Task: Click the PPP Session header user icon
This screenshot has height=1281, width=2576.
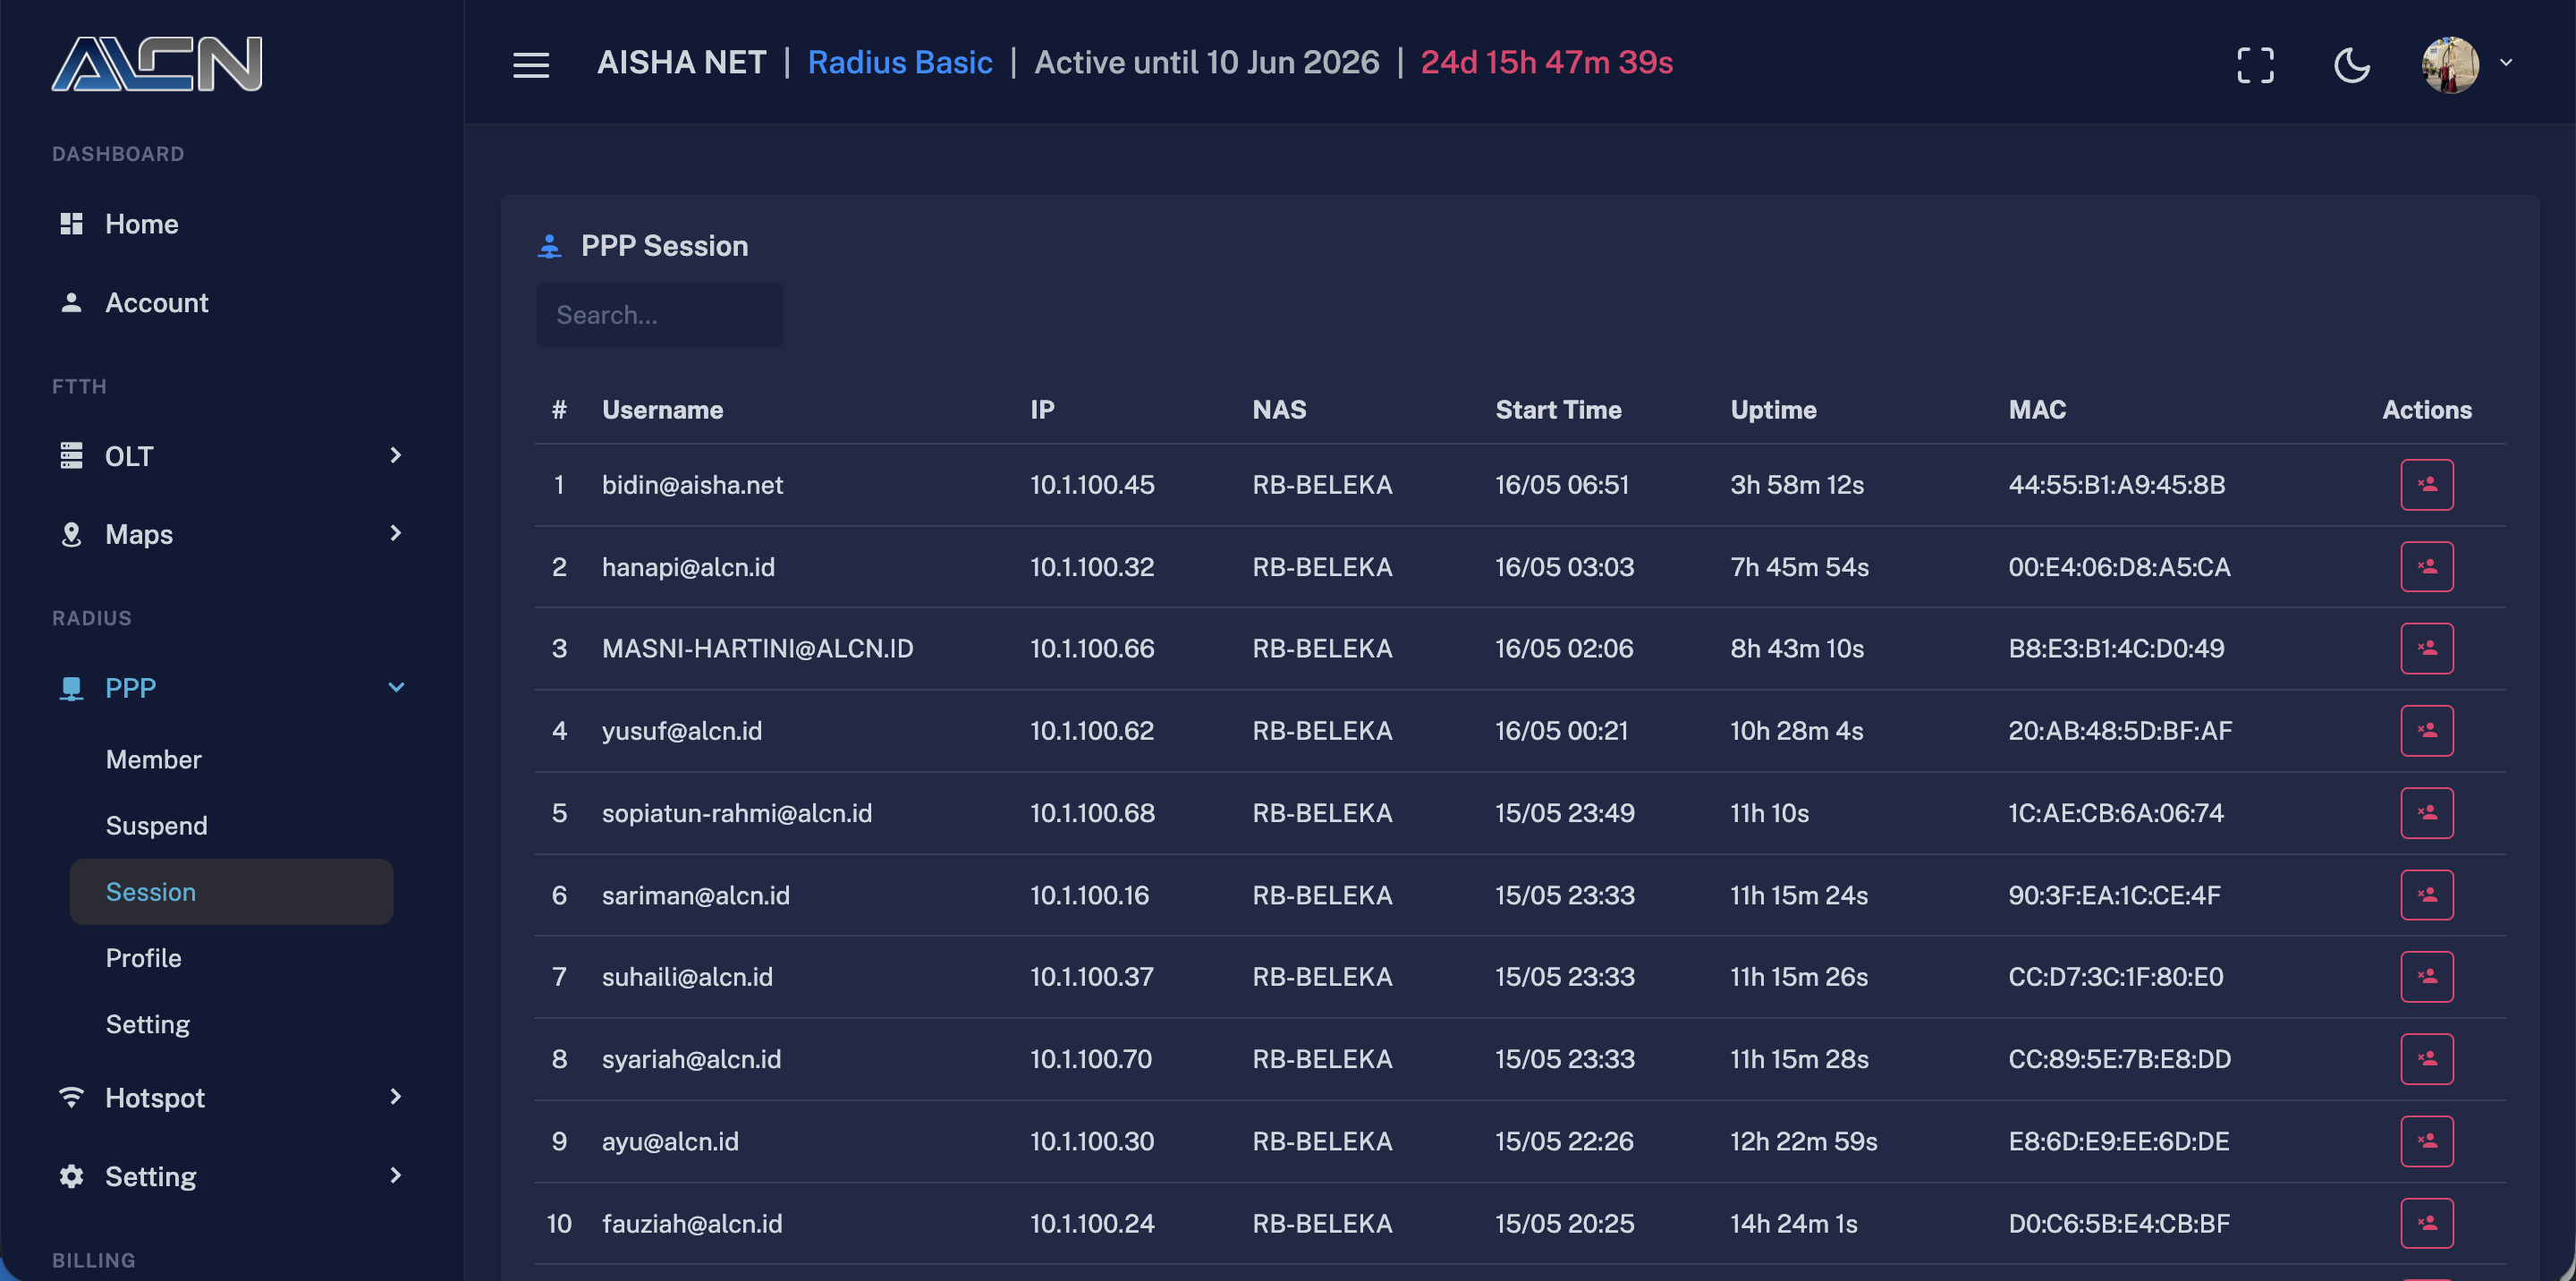Action: click(549, 246)
